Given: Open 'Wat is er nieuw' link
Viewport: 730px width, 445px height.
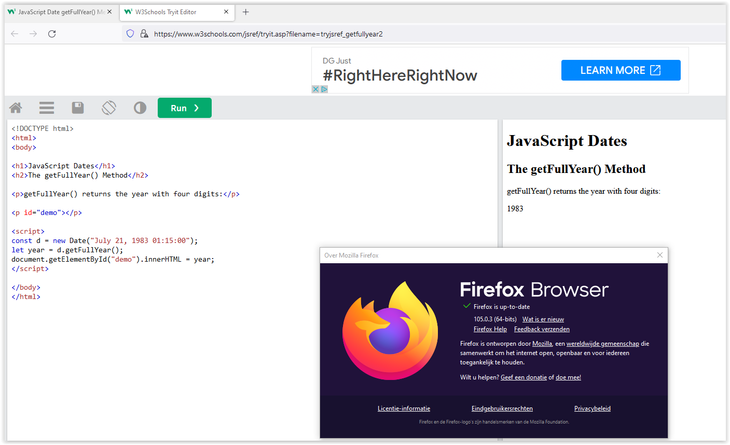Looking at the screenshot, I should click(543, 319).
